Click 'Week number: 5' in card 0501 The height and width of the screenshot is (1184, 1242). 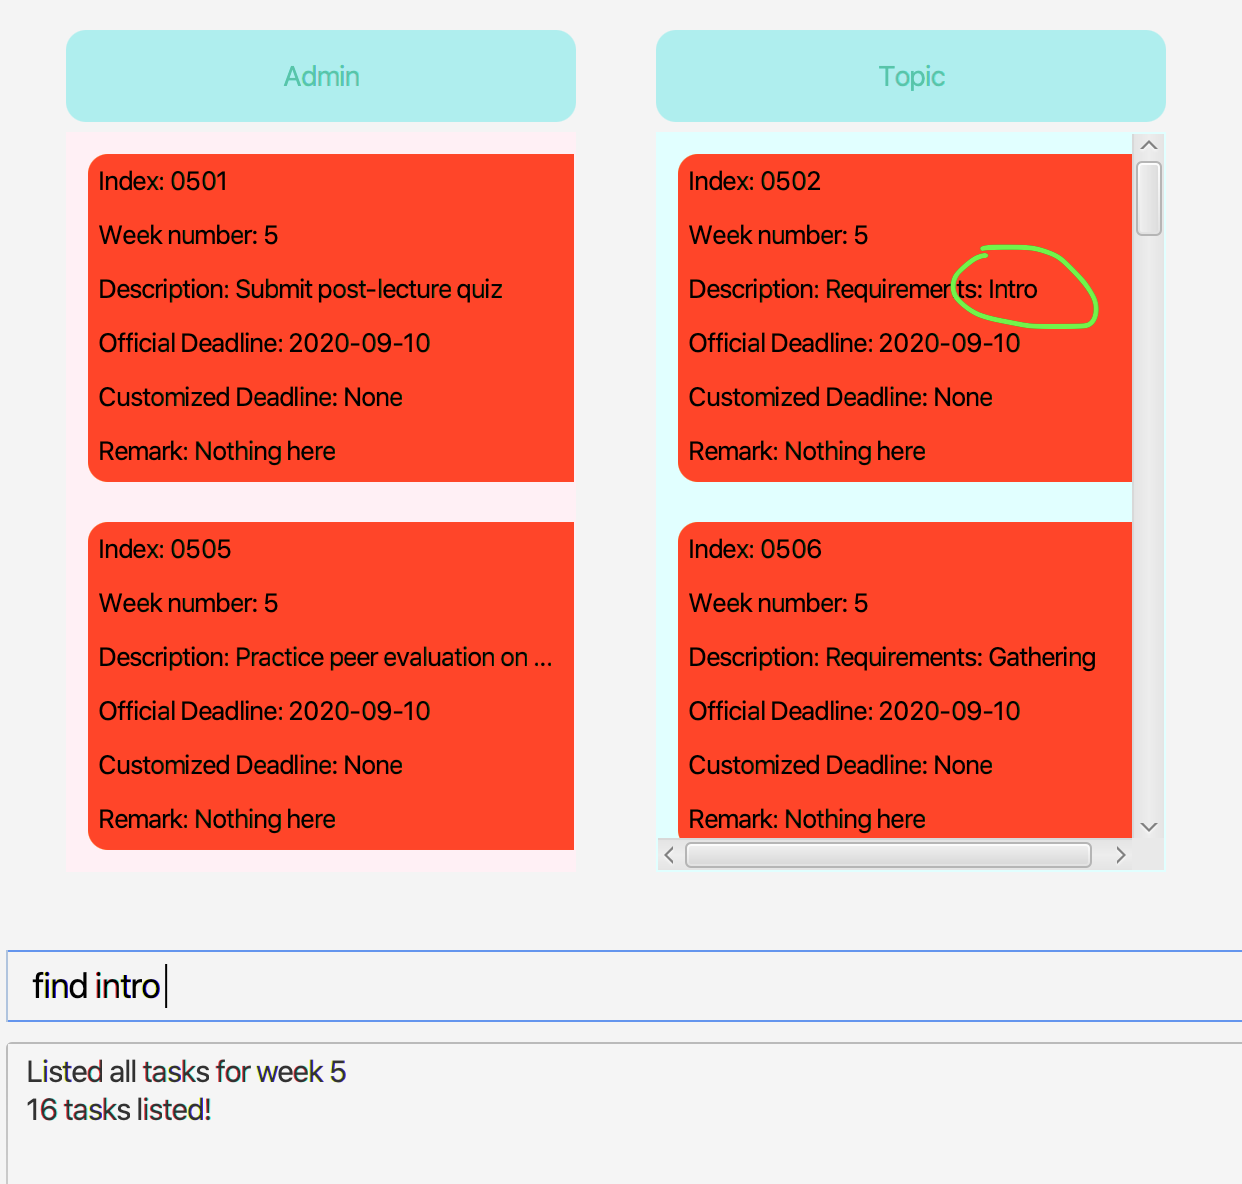pyautogui.click(x=188, y=235)
